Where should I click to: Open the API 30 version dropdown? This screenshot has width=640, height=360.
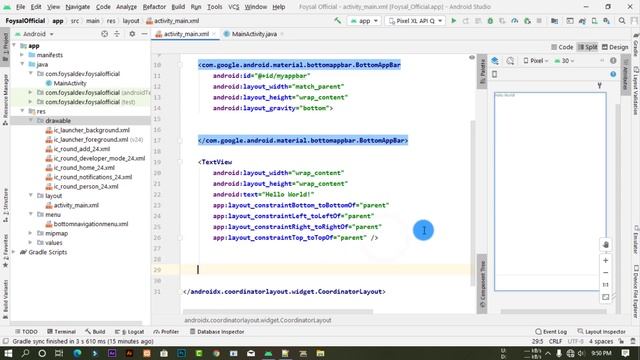click(x=564, y=61)
